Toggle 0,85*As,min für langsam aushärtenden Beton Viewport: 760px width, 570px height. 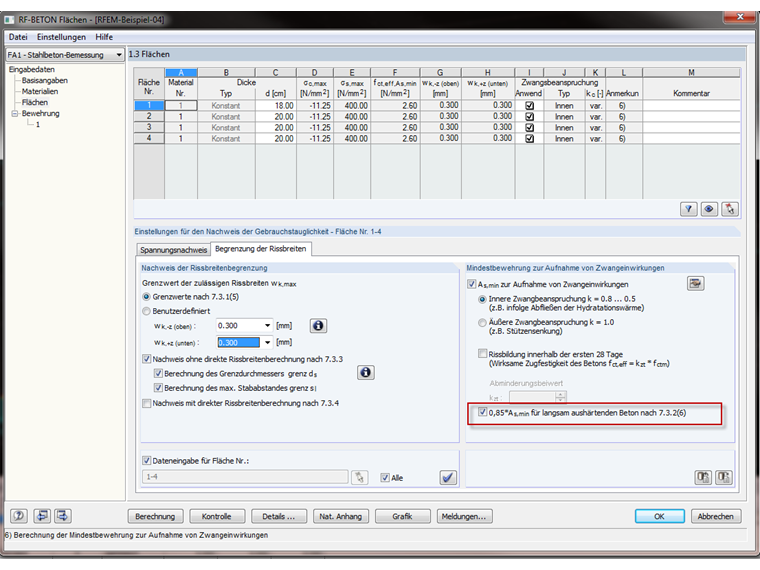tap(482, 412)
